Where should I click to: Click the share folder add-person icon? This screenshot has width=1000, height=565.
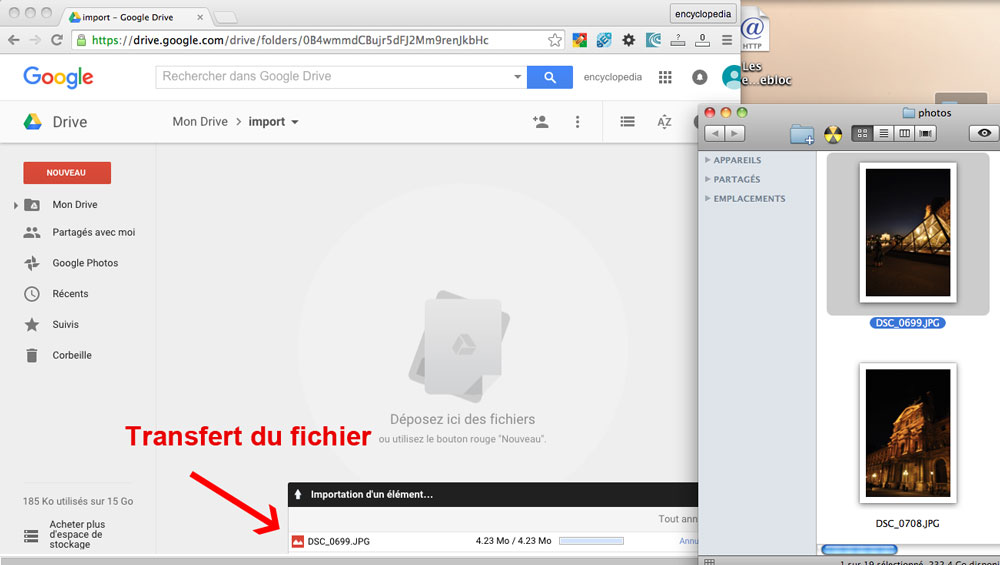[x=541, y=122]
